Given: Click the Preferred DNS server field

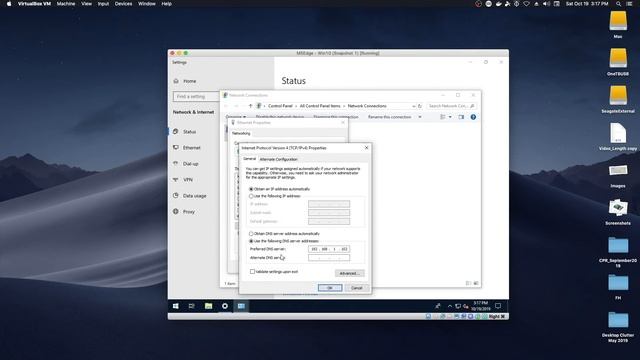Looking at the screenshot, I should pyautogui.click(x=329, y=249).
